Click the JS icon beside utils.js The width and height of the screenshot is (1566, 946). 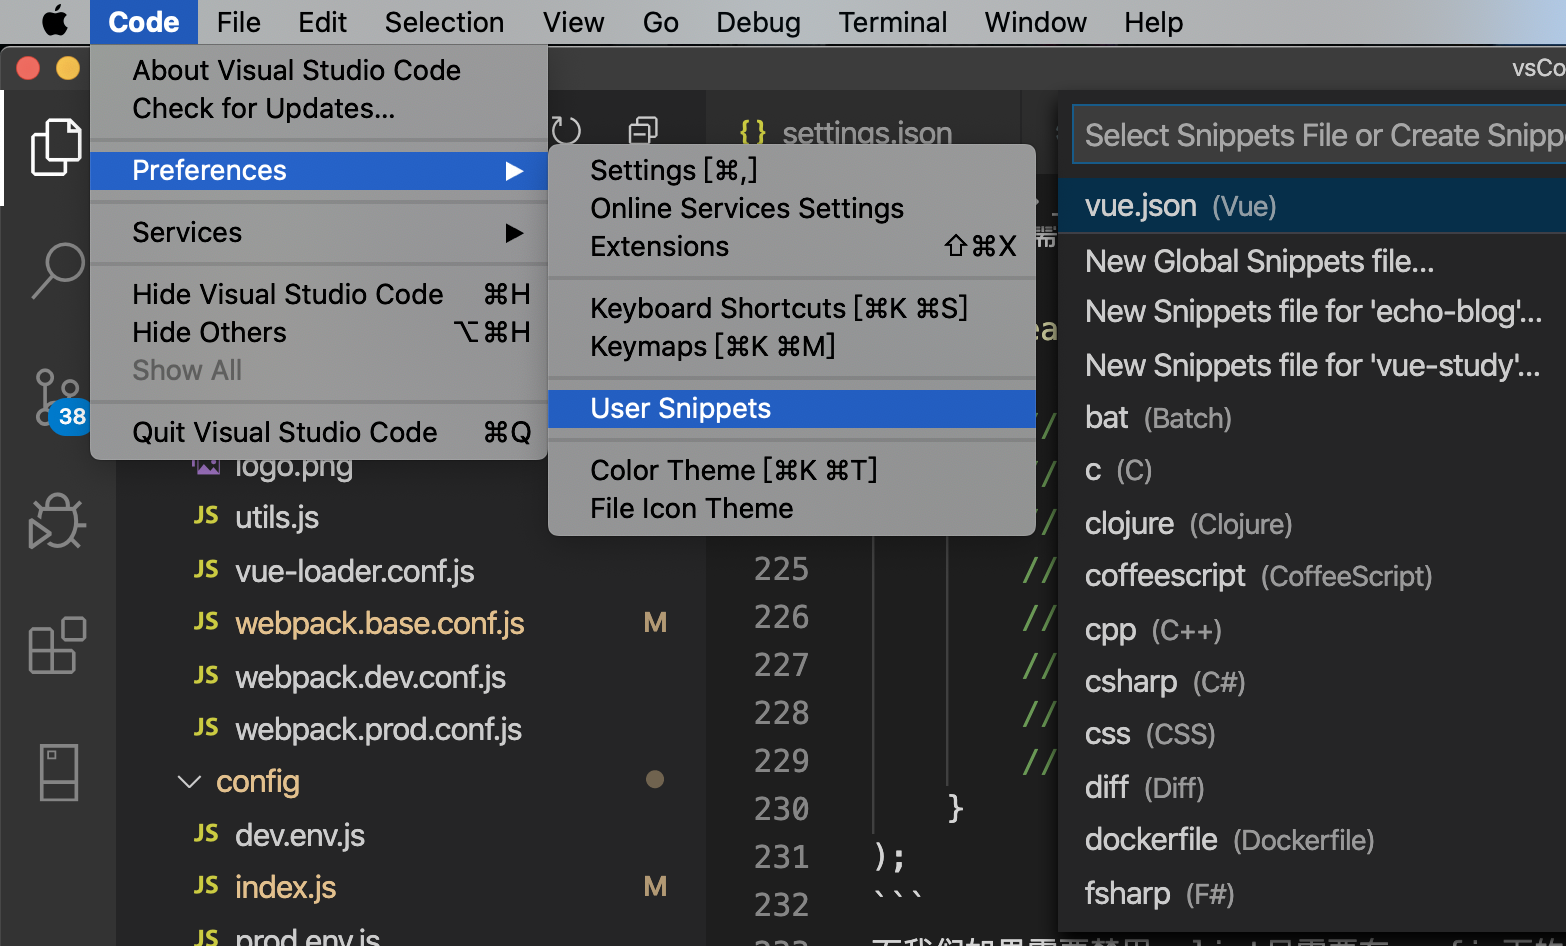[x=206, y=516]
